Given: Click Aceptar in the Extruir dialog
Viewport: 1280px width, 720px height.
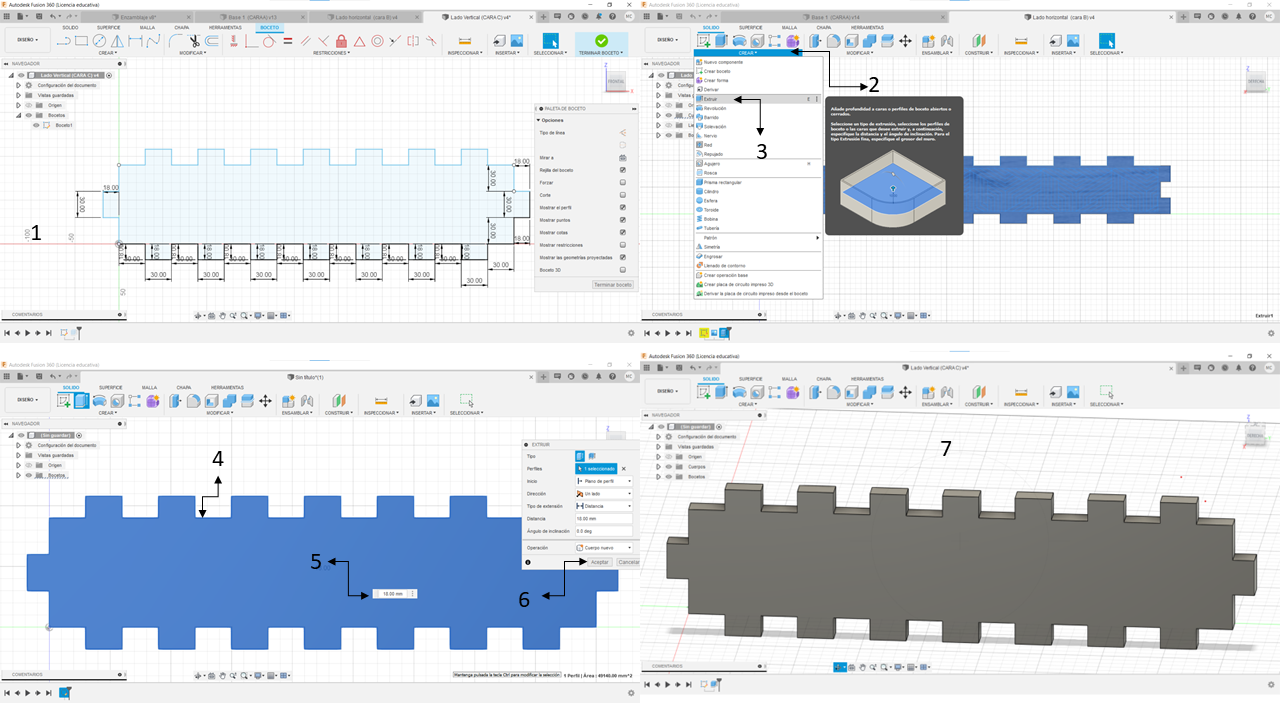Looking at the screenshot, I should tap(599, 562).
